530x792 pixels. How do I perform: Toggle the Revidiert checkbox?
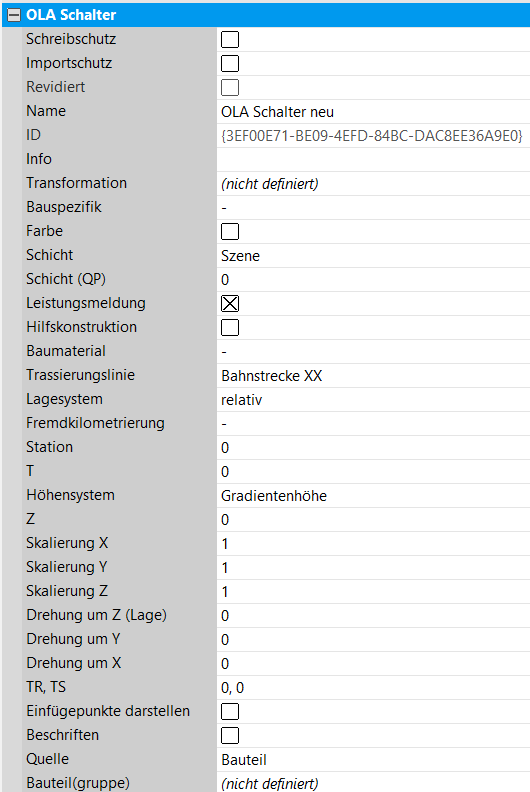pyautogui.click(x=230, y=87)
